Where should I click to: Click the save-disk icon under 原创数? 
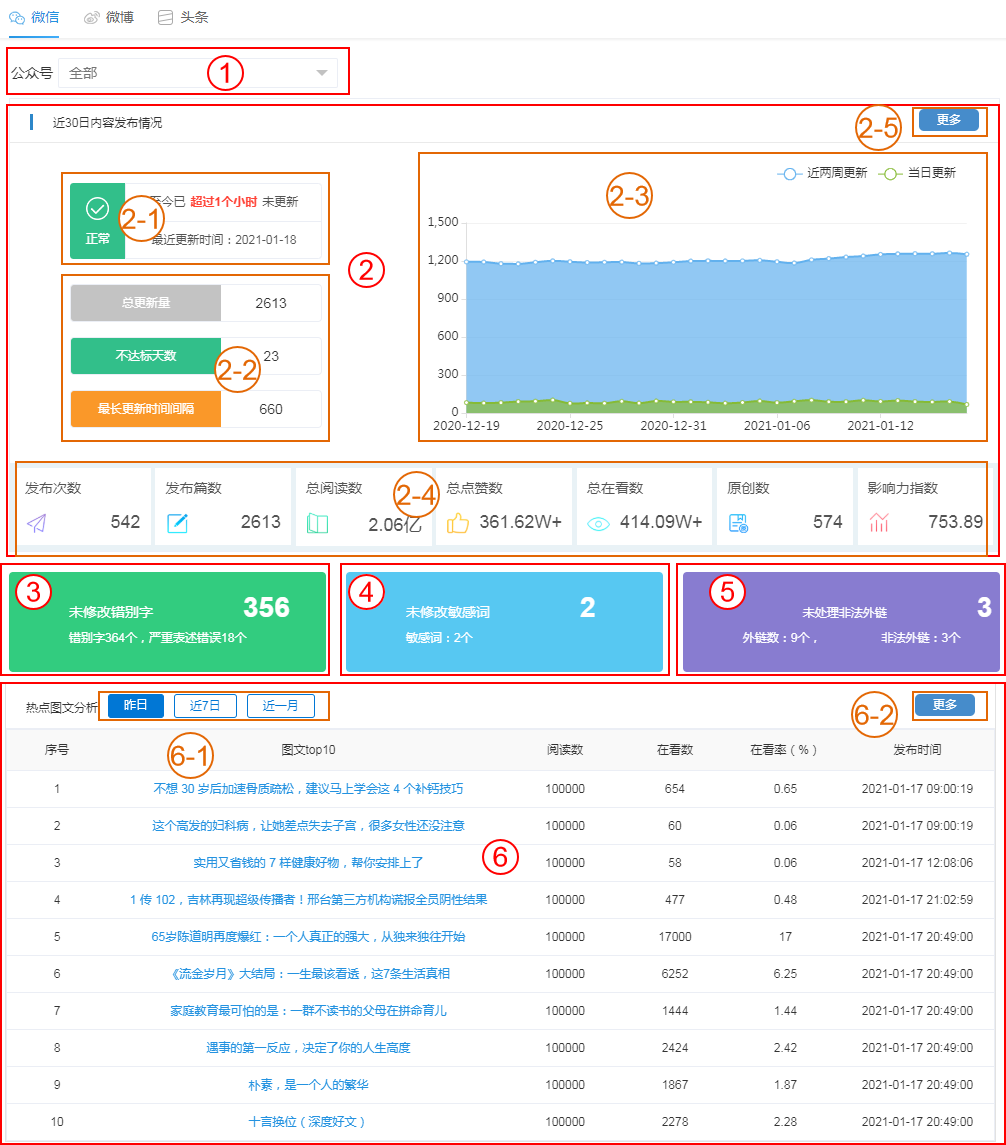coord(738,522)
